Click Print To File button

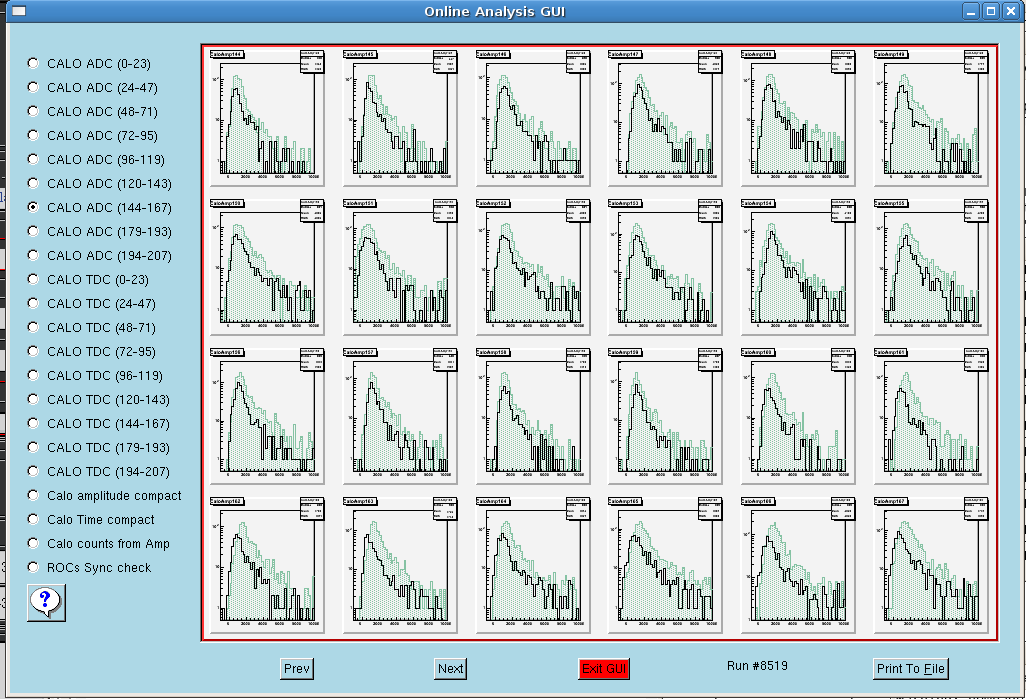coord(910,668)
